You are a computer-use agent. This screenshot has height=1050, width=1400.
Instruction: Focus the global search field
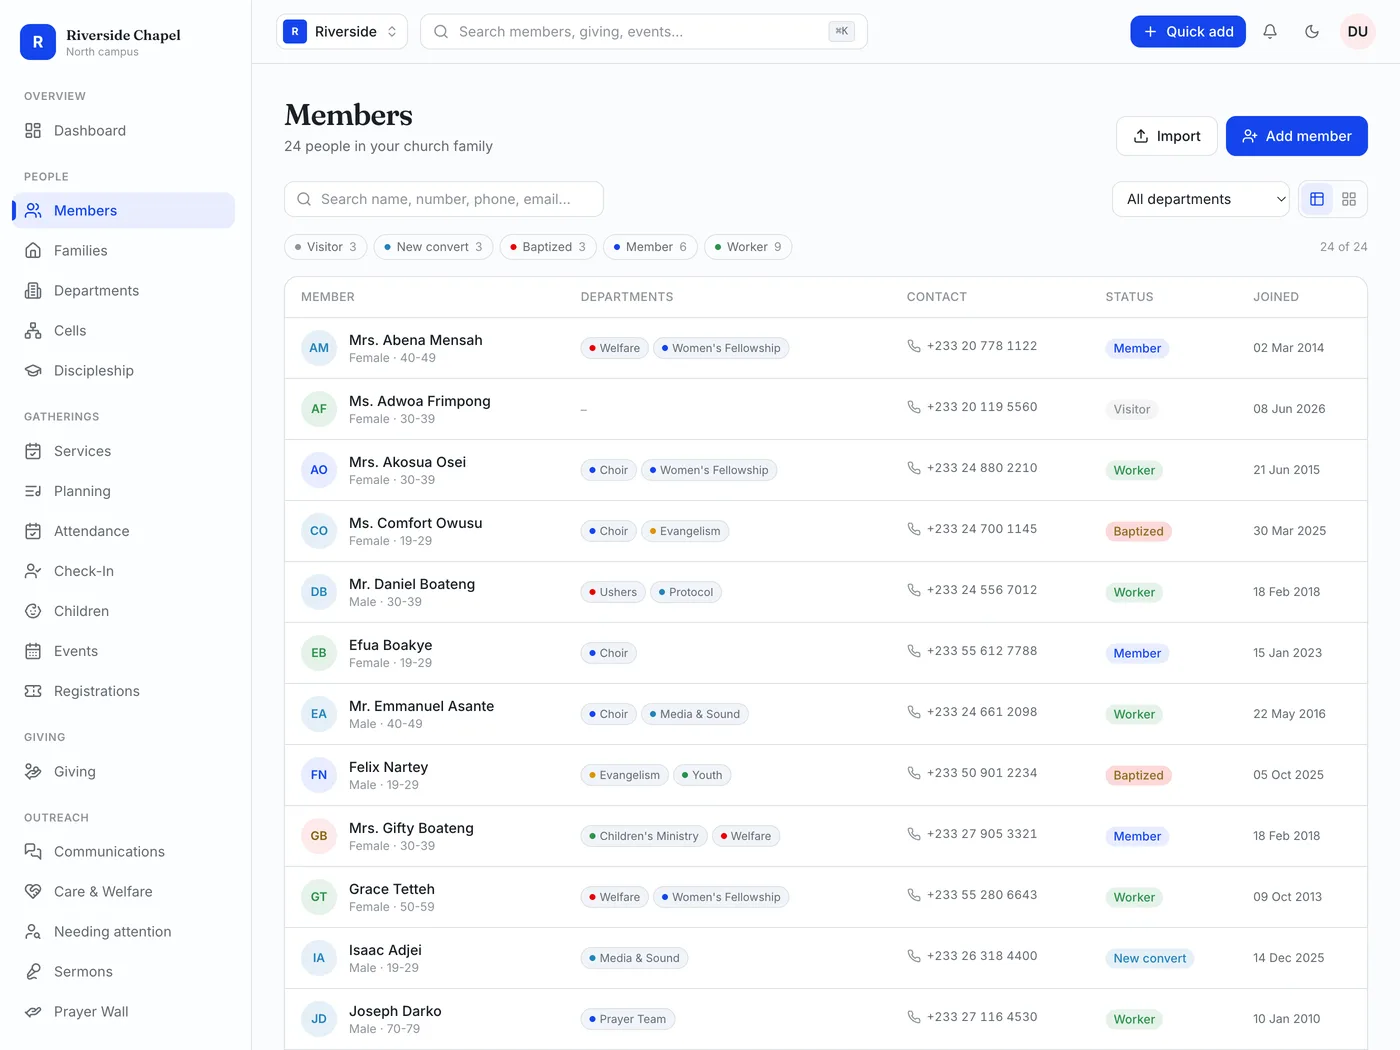pyautogui.click(x=644, y=32)
